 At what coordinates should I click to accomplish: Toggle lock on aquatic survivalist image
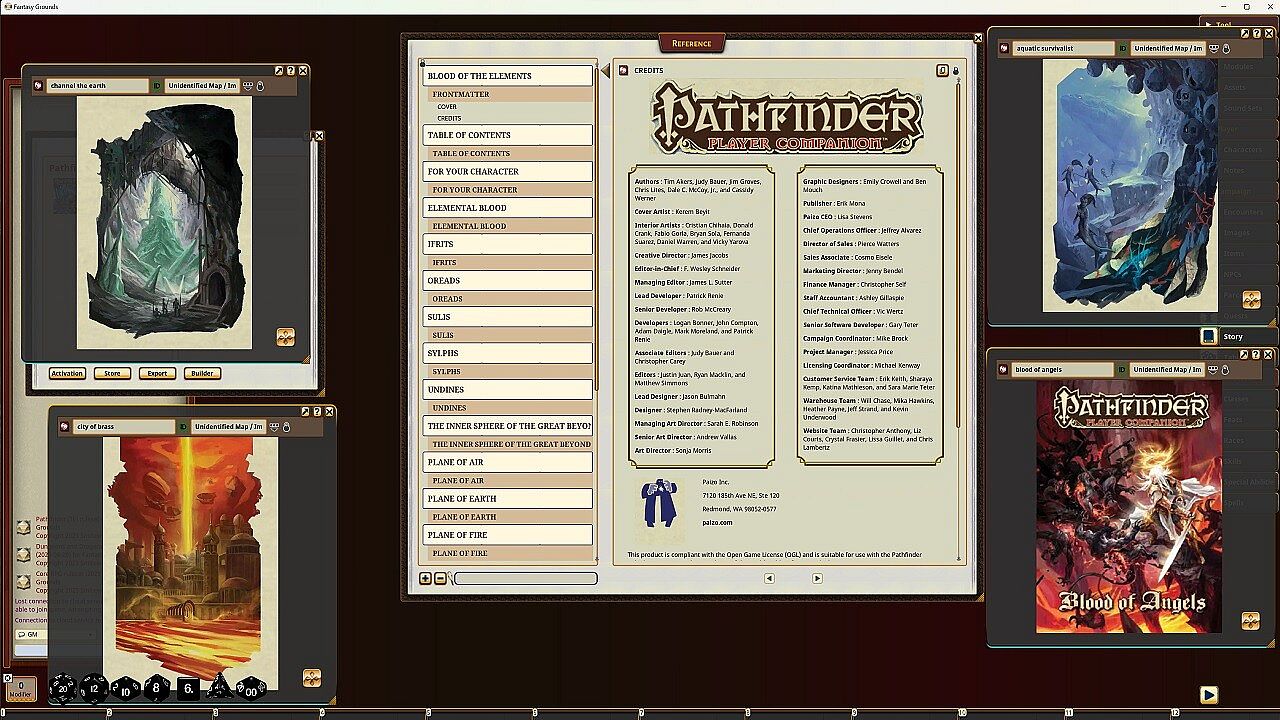tap(1226, 48)
